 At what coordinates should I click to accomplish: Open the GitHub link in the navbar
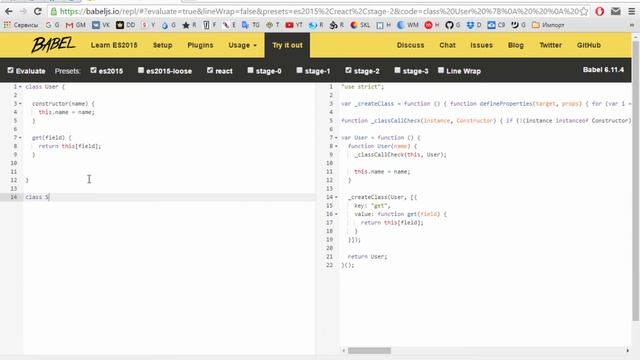589,45
